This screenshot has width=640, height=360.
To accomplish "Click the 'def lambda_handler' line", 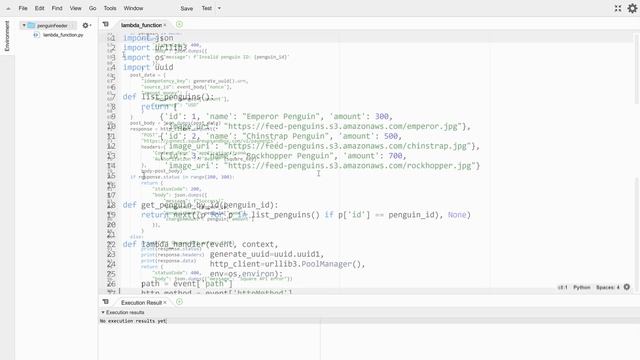I will 200,244.
